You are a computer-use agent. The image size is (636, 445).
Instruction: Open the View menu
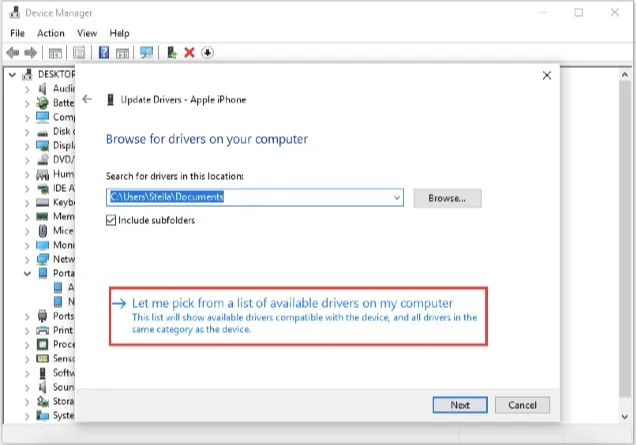pyautogui.click(x=87, y=33)
